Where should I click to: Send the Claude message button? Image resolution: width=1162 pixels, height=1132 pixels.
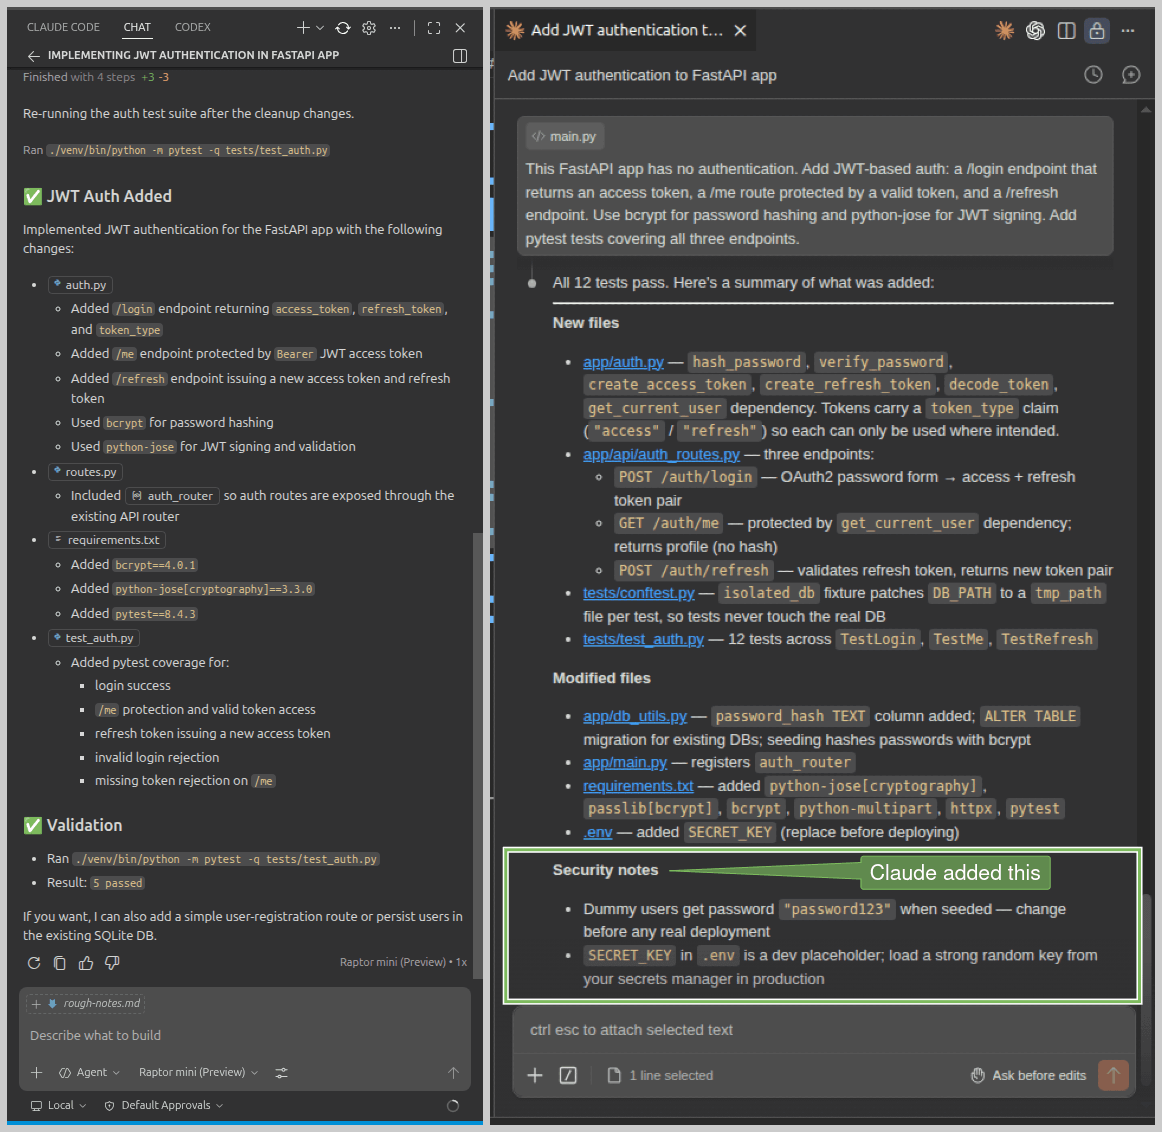(1113, 1076)
